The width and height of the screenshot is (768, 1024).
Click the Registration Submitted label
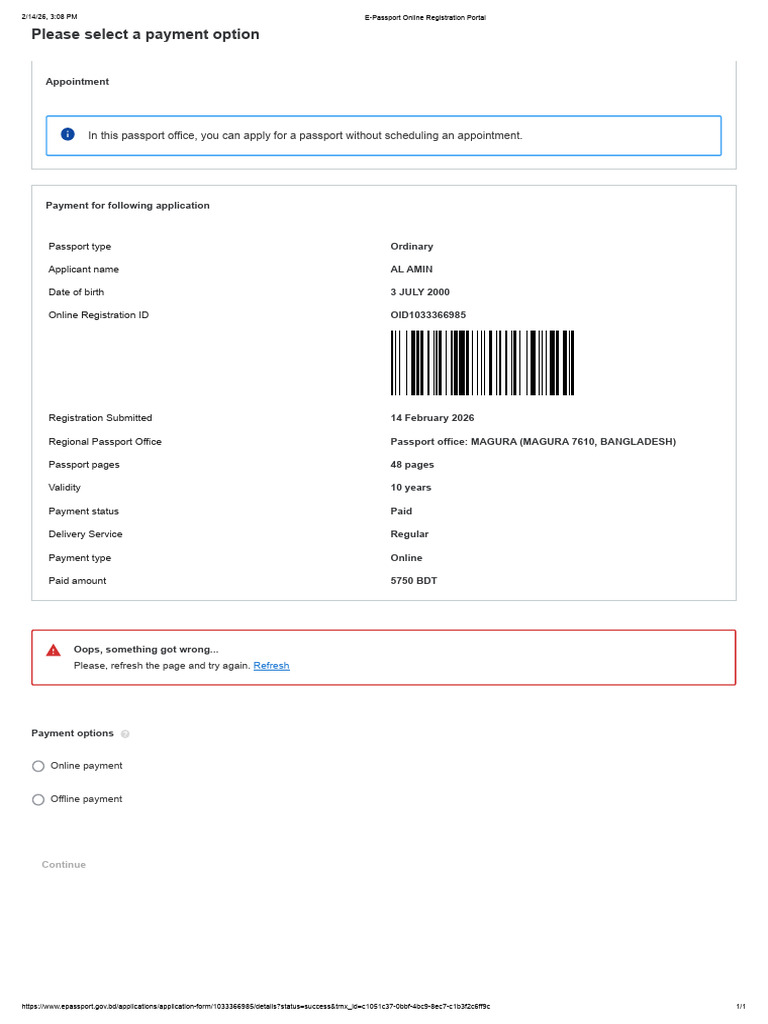(x=100, y=418)
